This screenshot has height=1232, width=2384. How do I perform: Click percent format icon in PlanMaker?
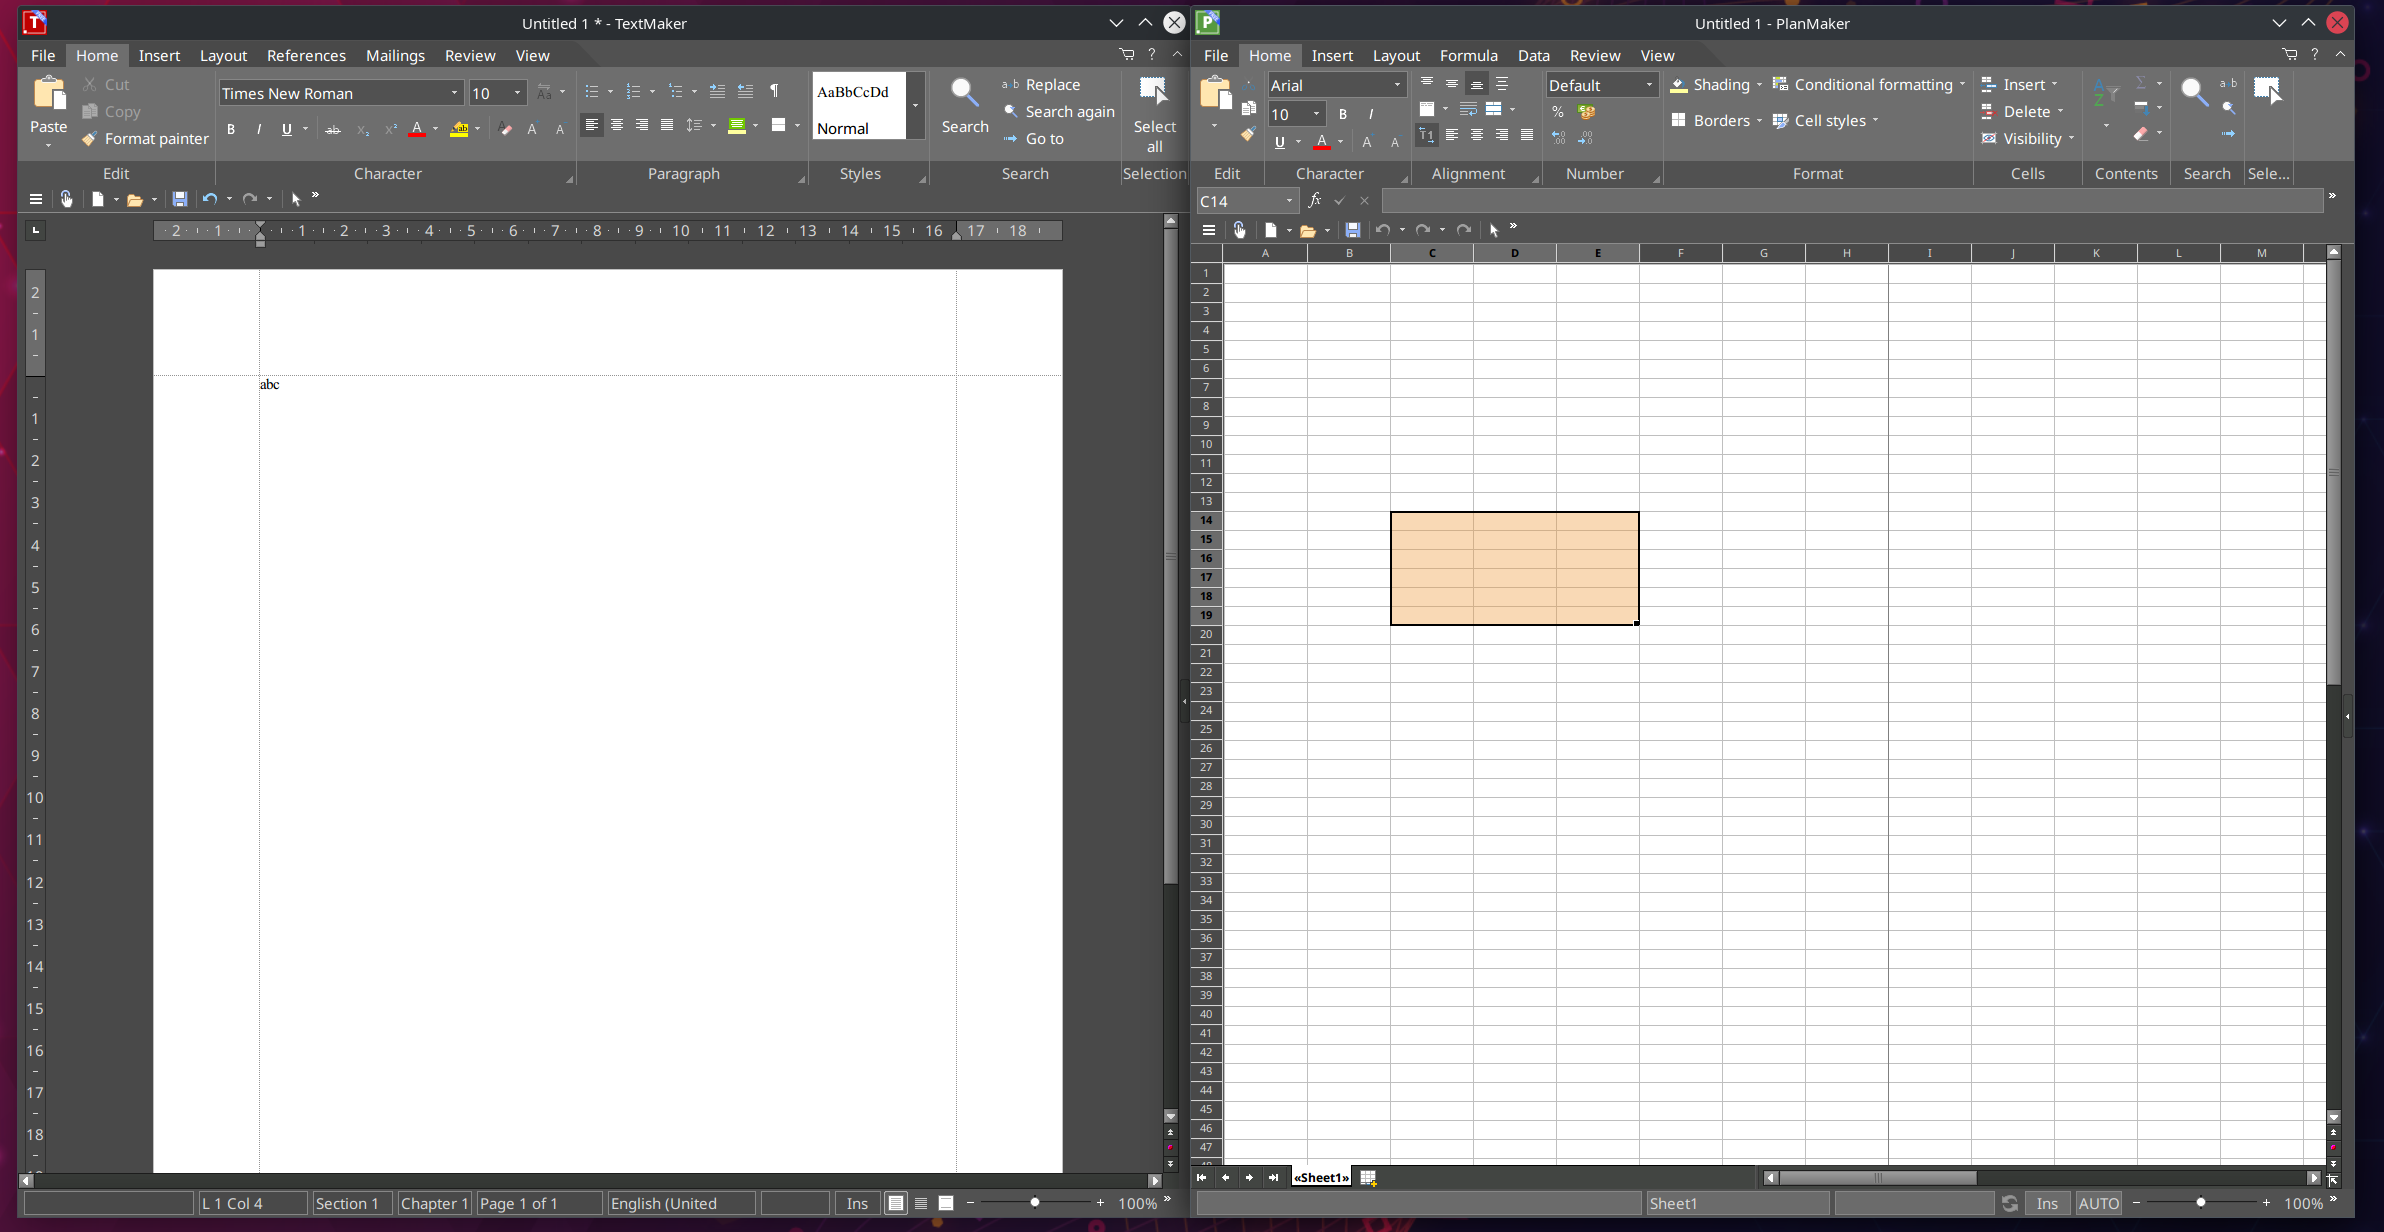[1558, 112]
